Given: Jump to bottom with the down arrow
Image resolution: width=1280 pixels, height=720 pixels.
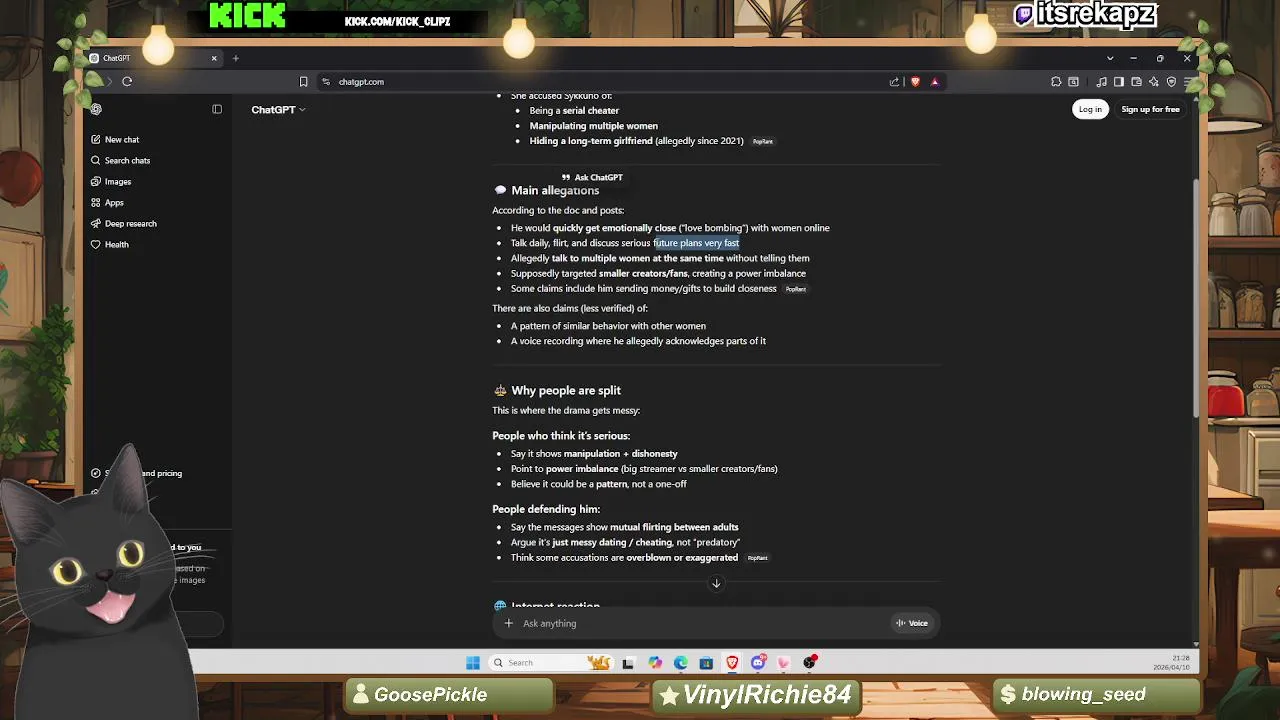Looking at the screenshot, I should point(716,584).
